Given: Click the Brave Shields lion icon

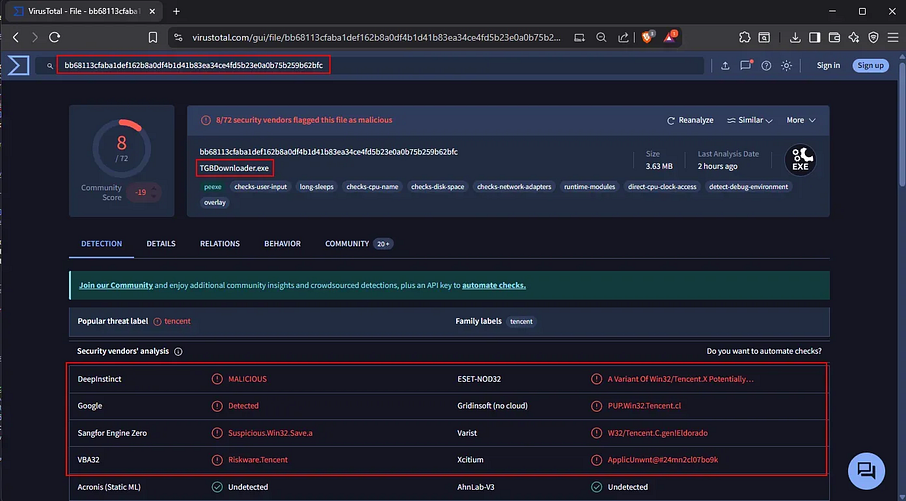Looking at the screenshot, I should coord(647,38).
